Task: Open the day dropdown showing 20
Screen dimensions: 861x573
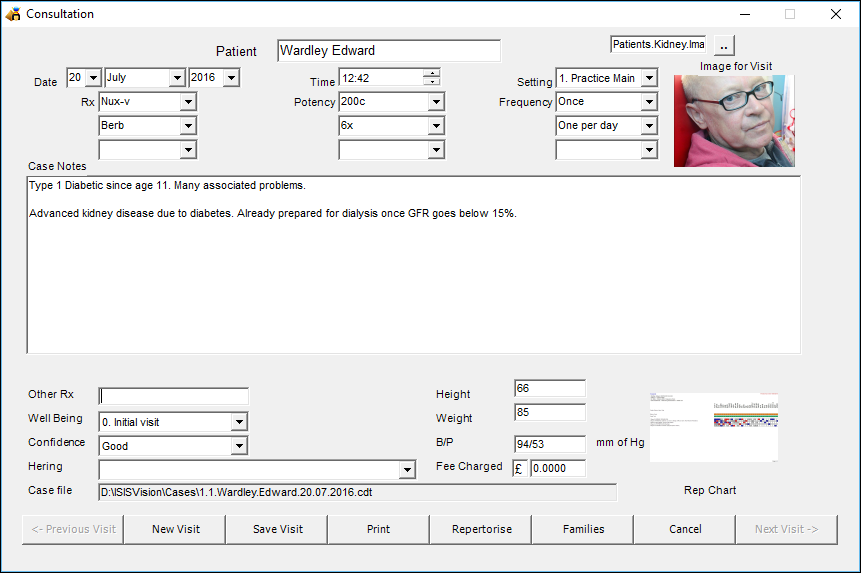Action: [x=93, y=77]
